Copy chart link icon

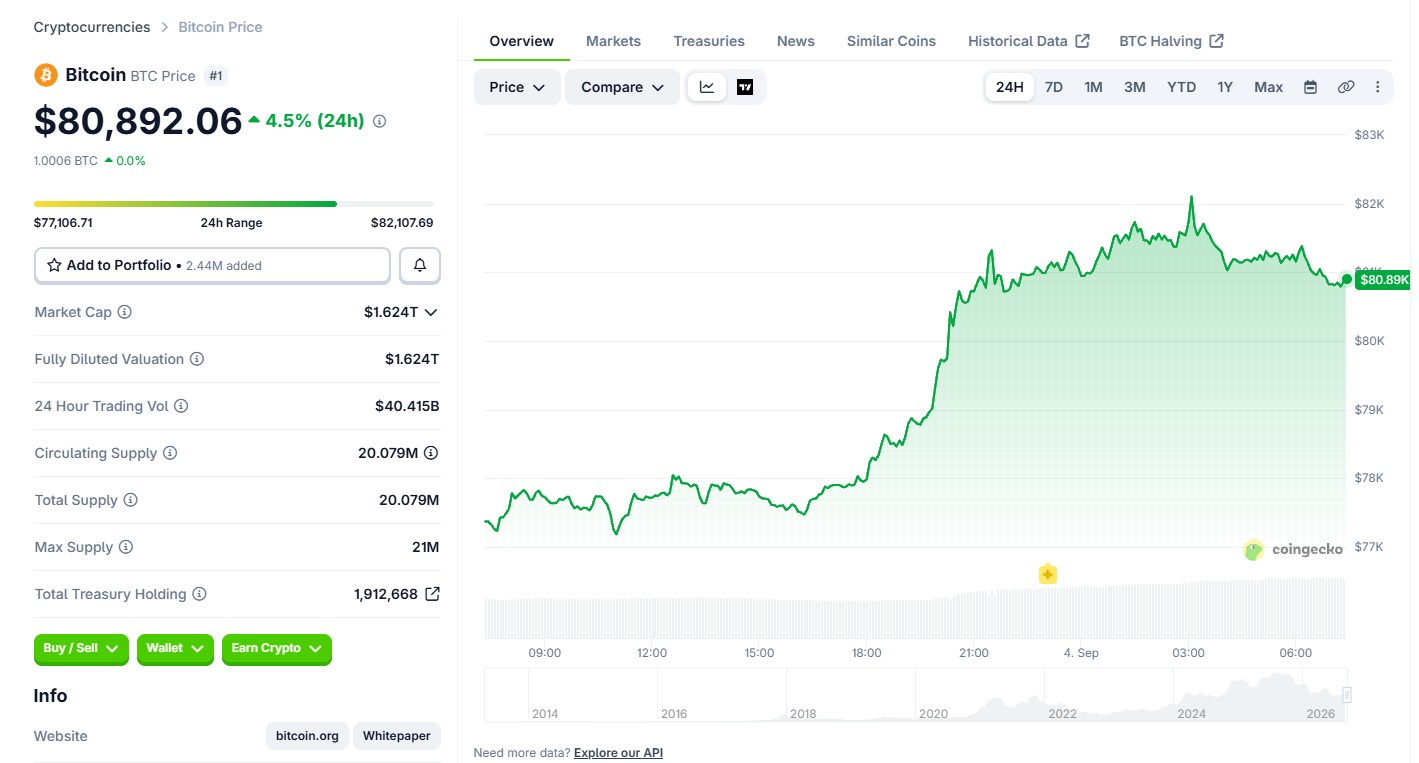click(1346, 87)
